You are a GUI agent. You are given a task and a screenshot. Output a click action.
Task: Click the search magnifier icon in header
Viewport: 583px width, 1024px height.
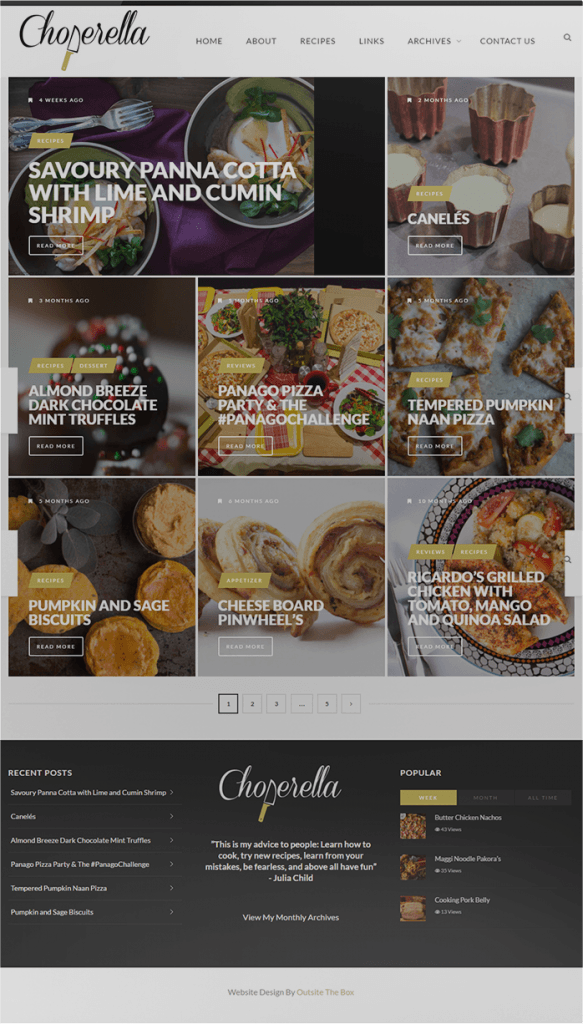567,37
